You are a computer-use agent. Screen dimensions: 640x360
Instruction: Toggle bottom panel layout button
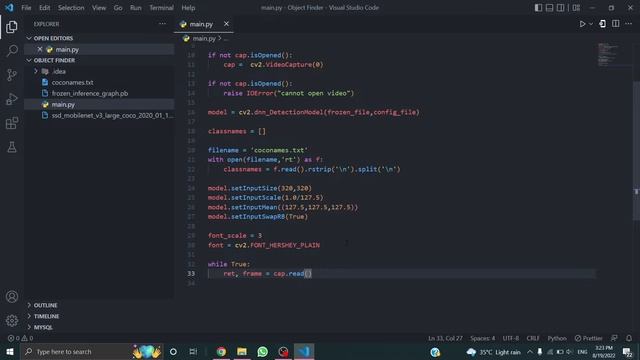[x=549, y=8]
